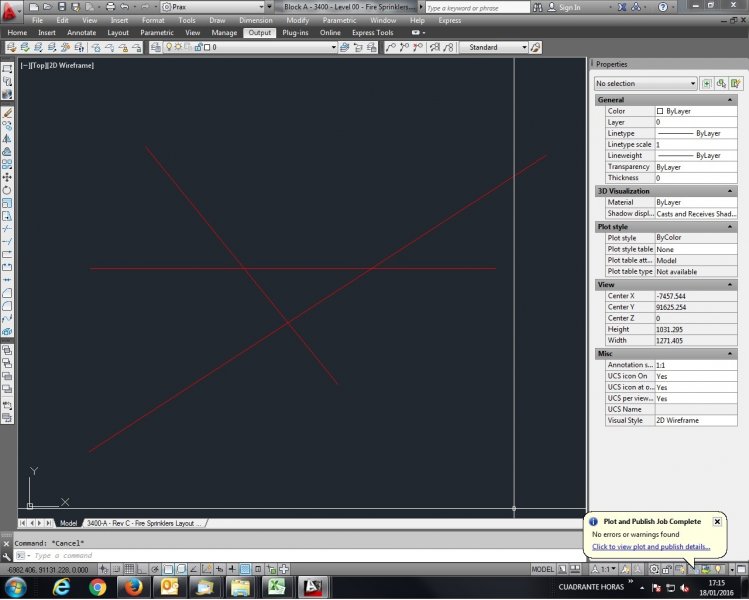Click the viewport label [-][Top][2D Wireframe]
The height and width of the screenshot is (600, 749).
coord(57,65)
